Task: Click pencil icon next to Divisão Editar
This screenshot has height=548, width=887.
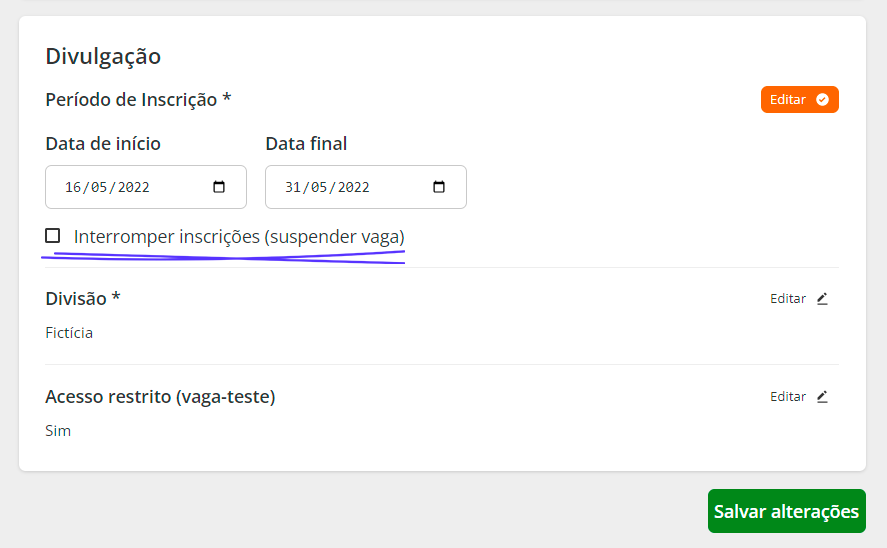Action: coord(822,299)
